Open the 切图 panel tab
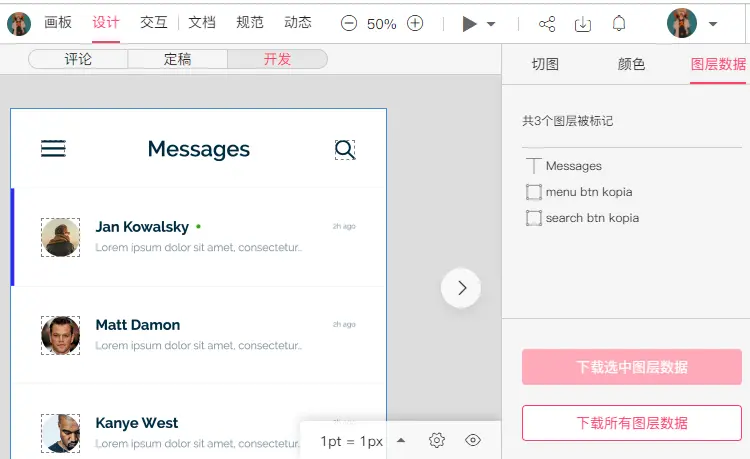The height and width of the screenshot is (459, 750). [545, 64]
